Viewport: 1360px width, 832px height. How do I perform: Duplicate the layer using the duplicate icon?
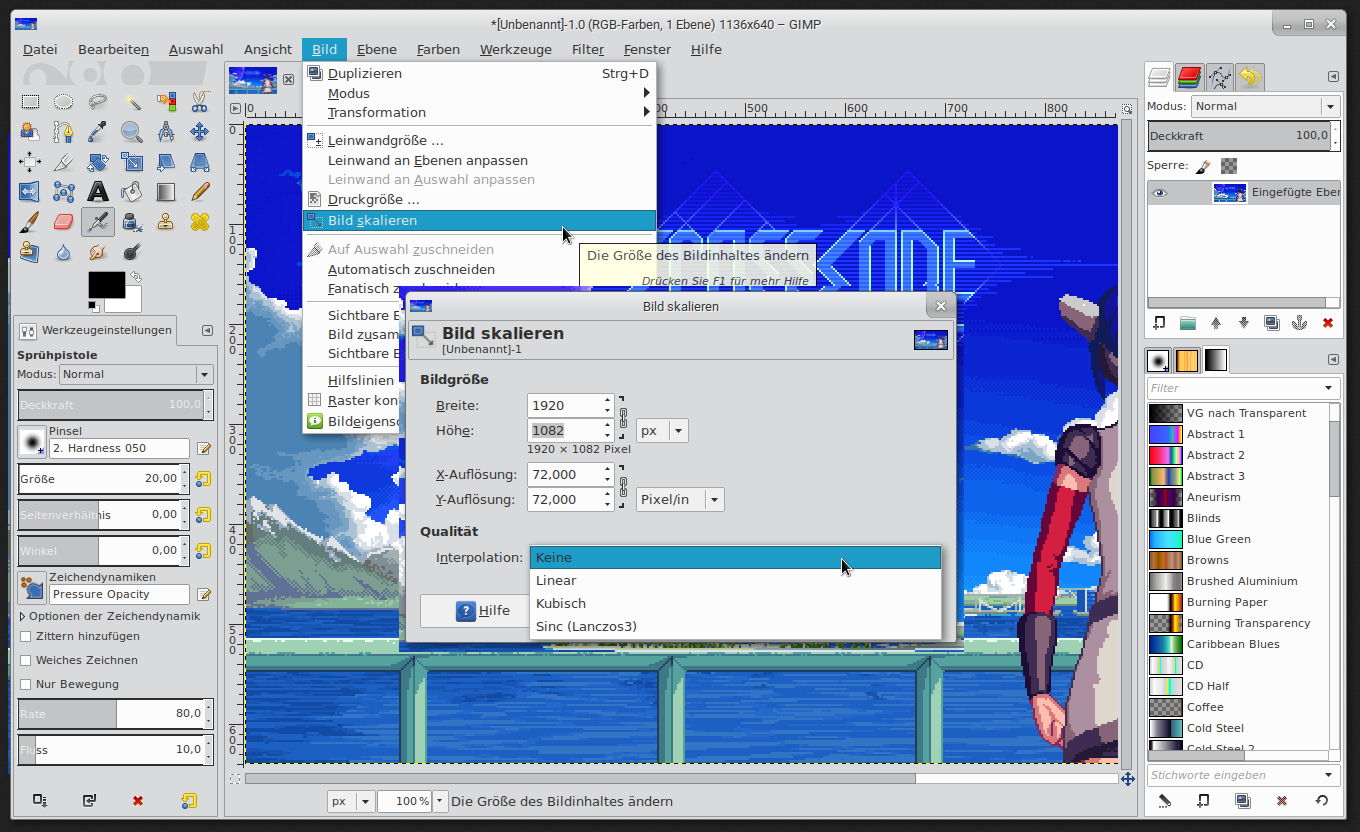(x=1272, y=323)
